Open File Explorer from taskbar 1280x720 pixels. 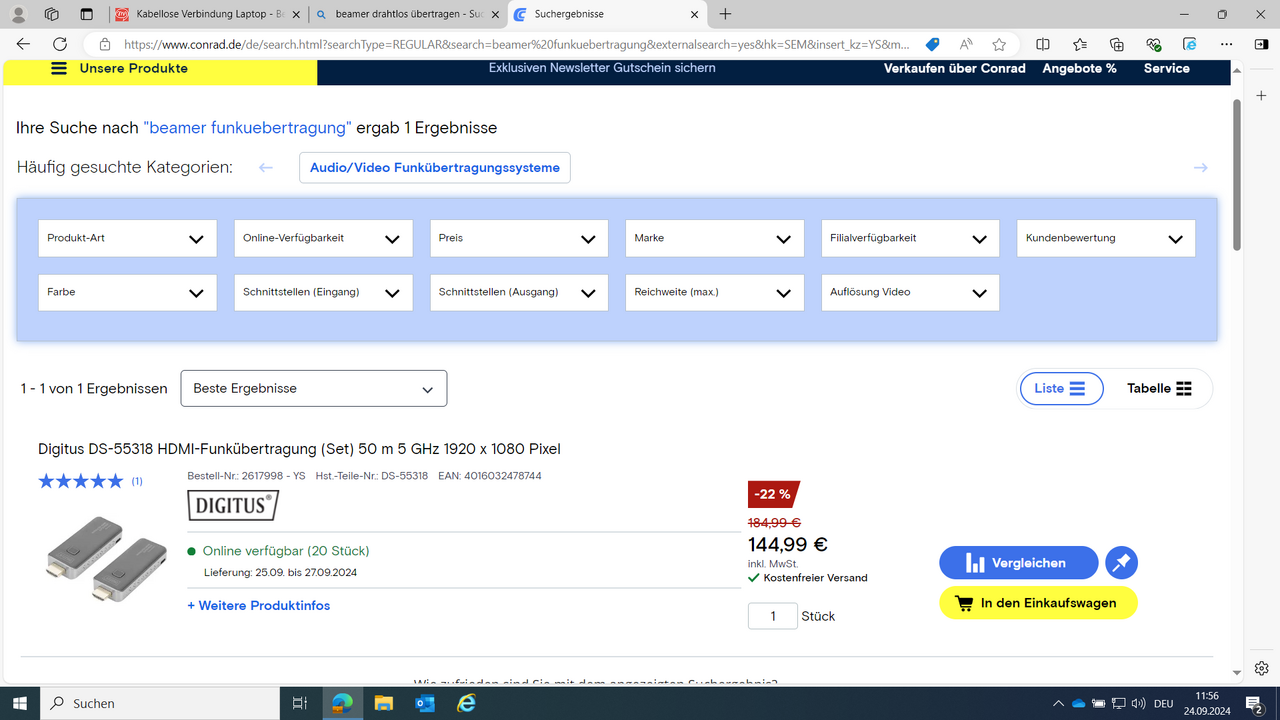pyautogui.click(x=383, y=703)
